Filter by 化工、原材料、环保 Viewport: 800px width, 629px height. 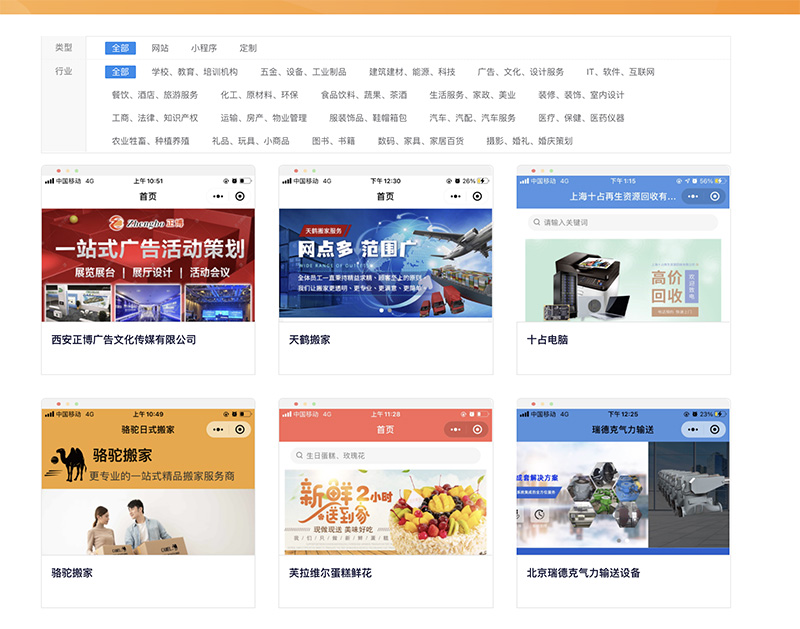259,95
